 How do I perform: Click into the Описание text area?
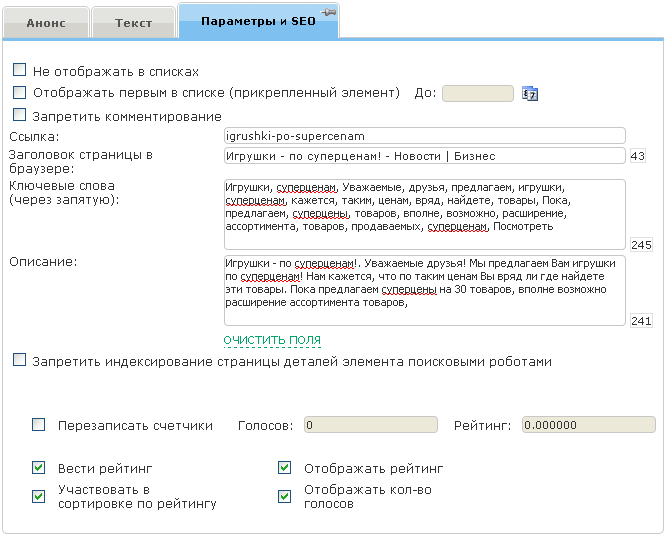(425, 290)
